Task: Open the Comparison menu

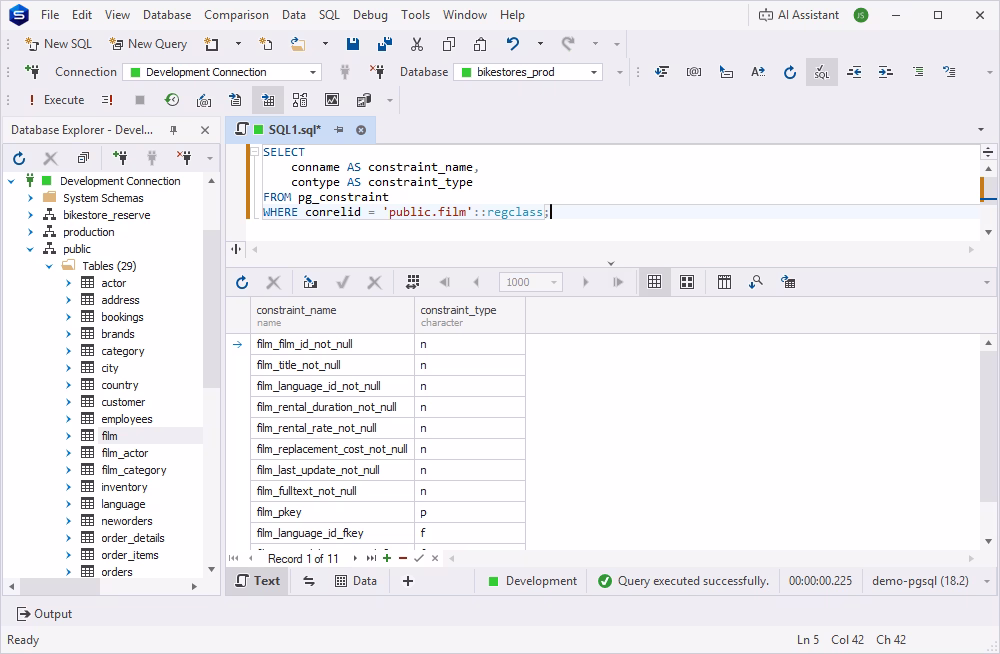Action: [236, 15]
